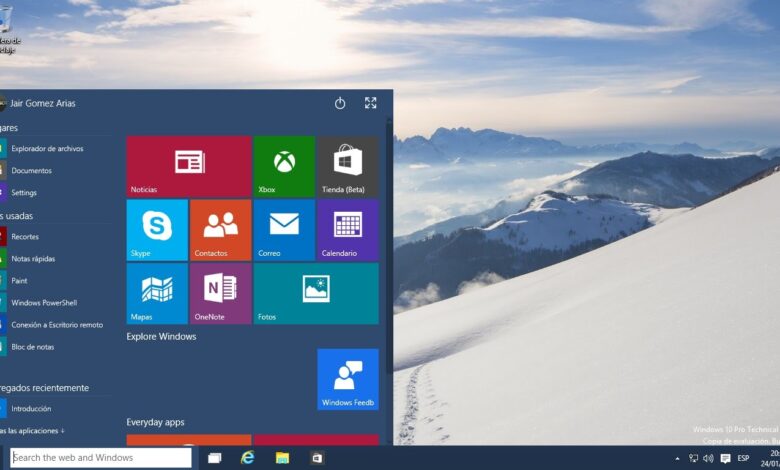780x470 pixels.
Task: Click the Jair Gomez Arias user name
Action: [43, 103]
